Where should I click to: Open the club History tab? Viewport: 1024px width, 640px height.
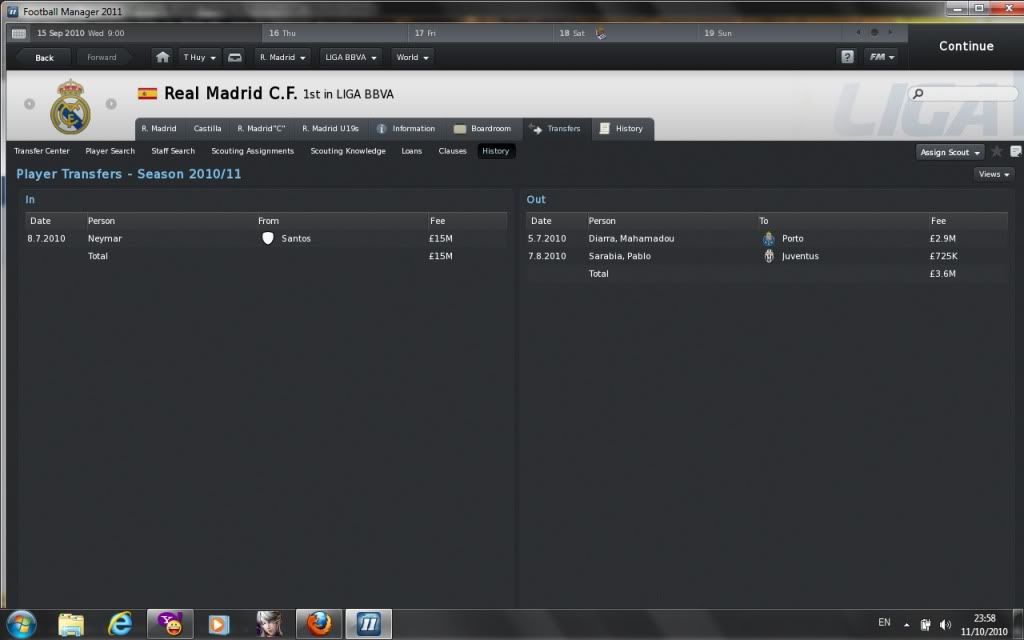pyautogui.click(x=622, y=129)
